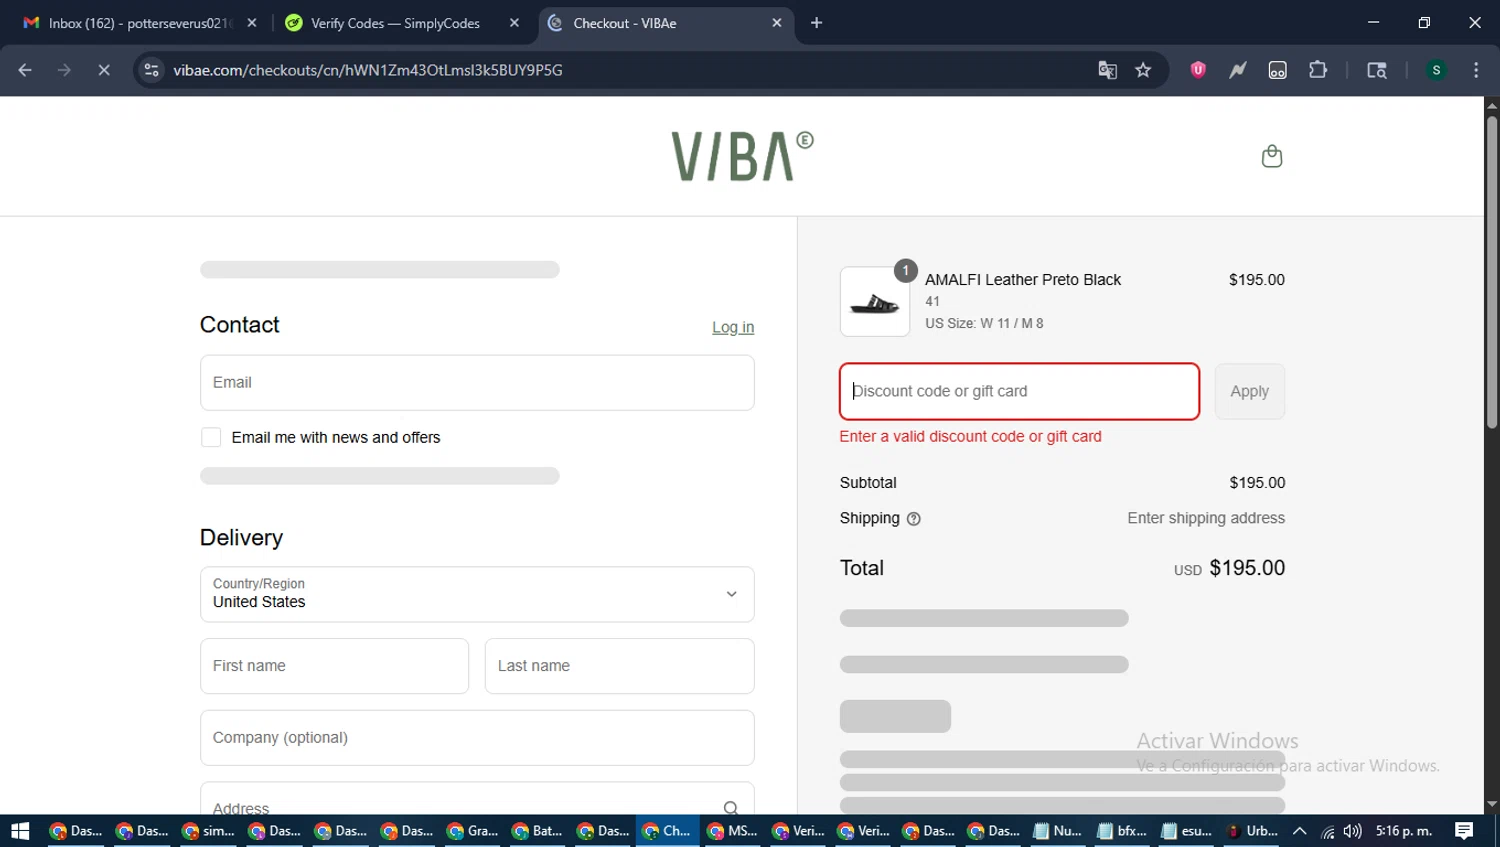Image resolution: width=1500 pixels, height=847 pixels.
Task: Open the esu... Notepad taskbar item
Action: tap(1188, 831)
